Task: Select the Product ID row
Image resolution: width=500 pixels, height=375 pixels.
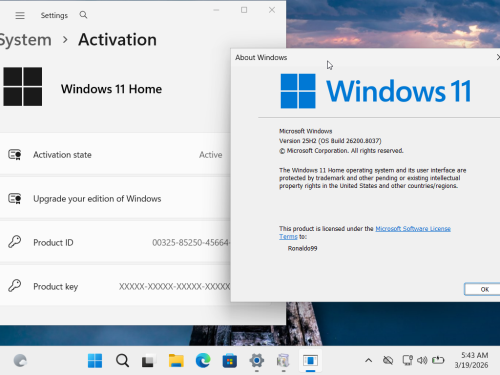Action: [x=115, y=243]
